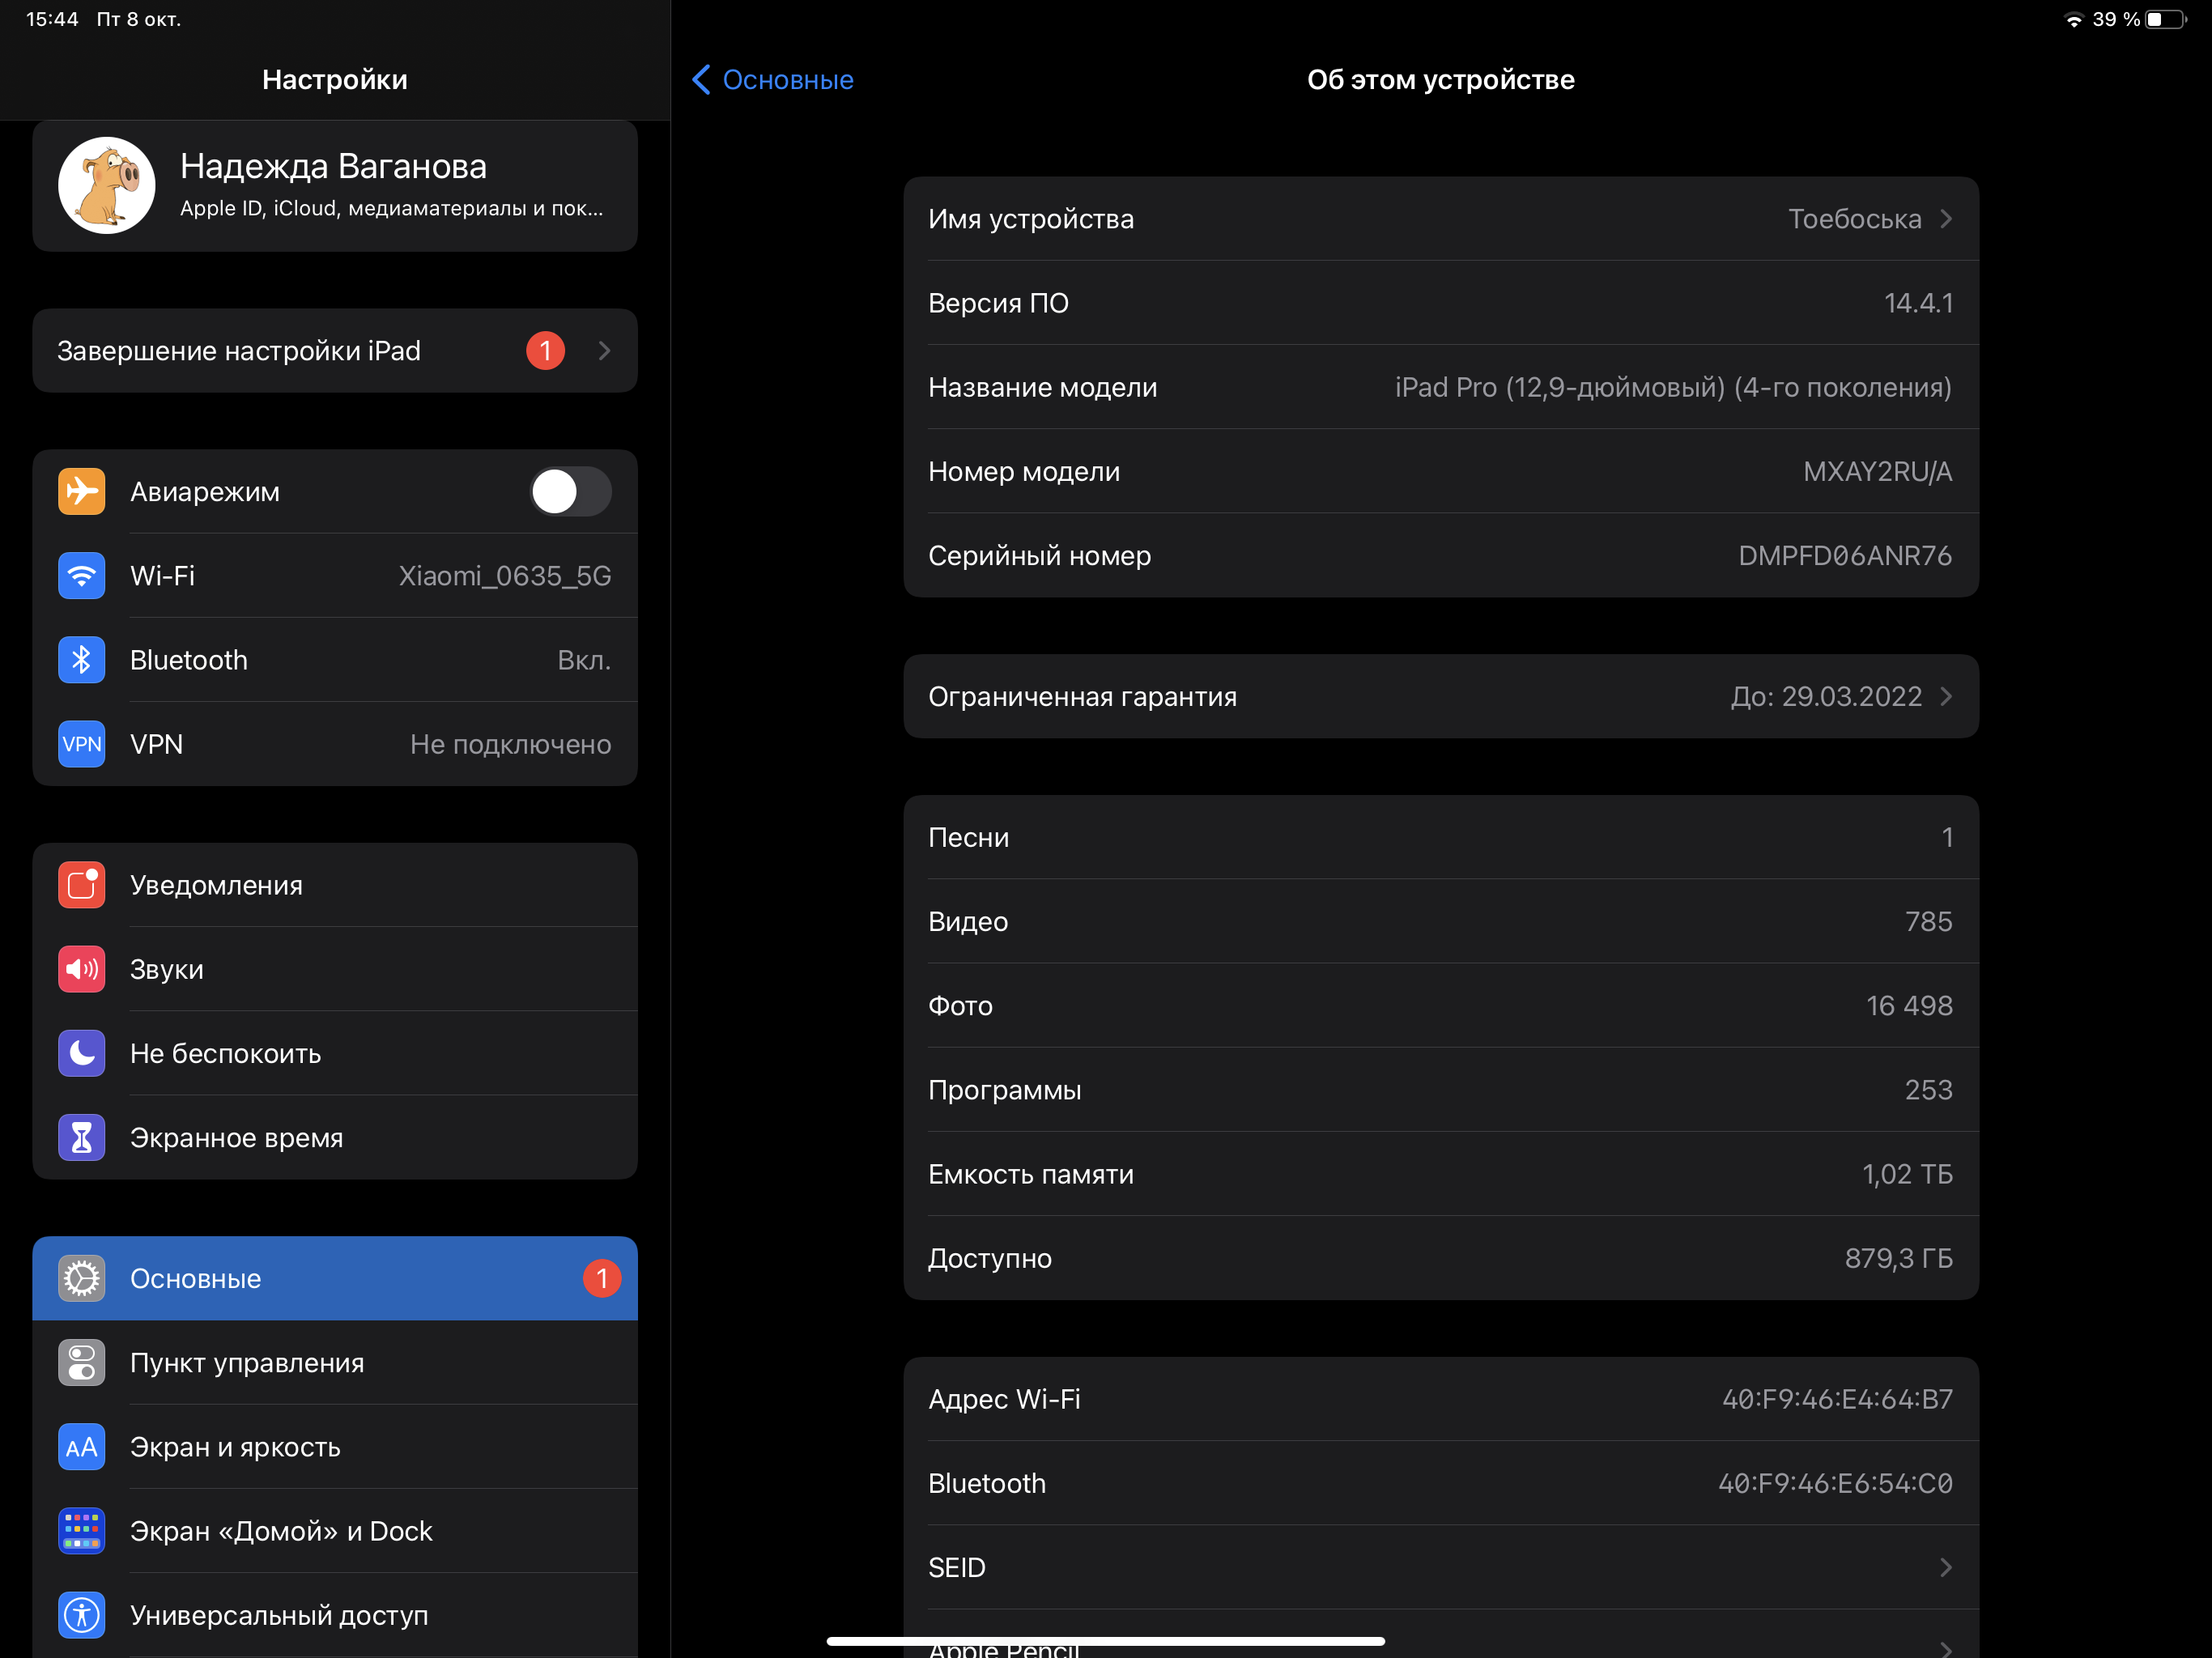Tap the Уведомления red icon
Screen dimensions: 2212x1658
click(81, 885)
